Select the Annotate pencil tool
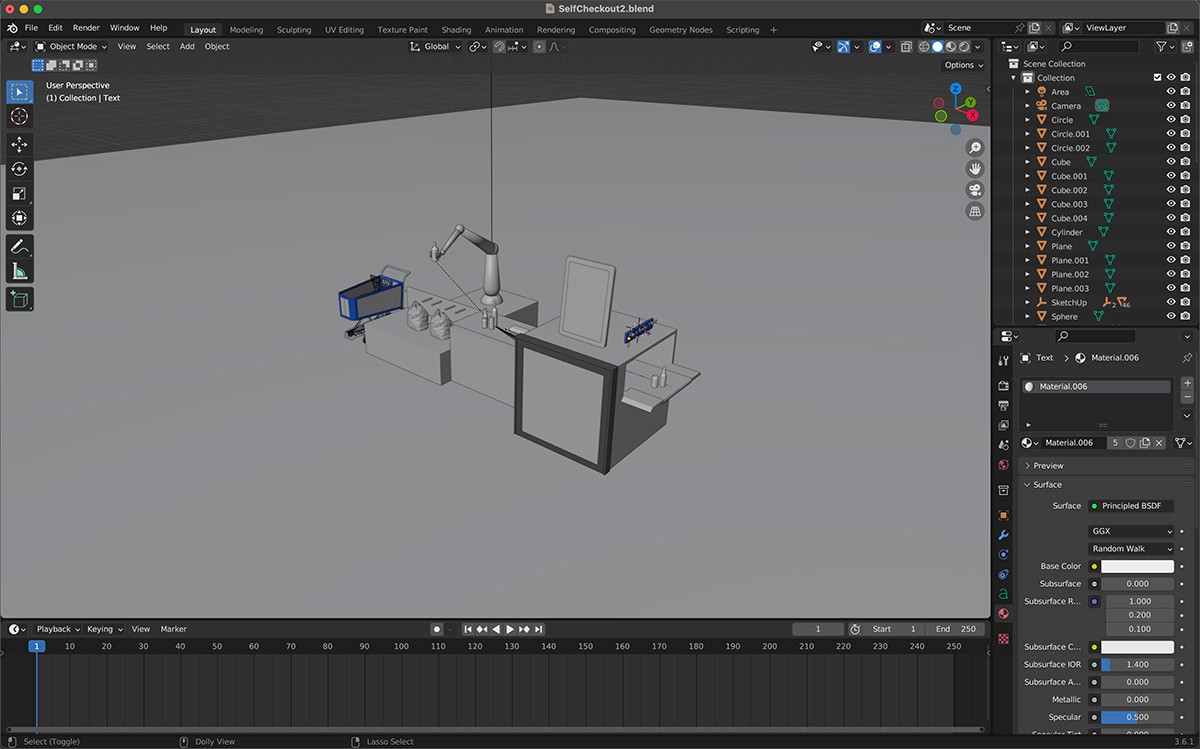The image size is (1200, 749). click(19, 246)
